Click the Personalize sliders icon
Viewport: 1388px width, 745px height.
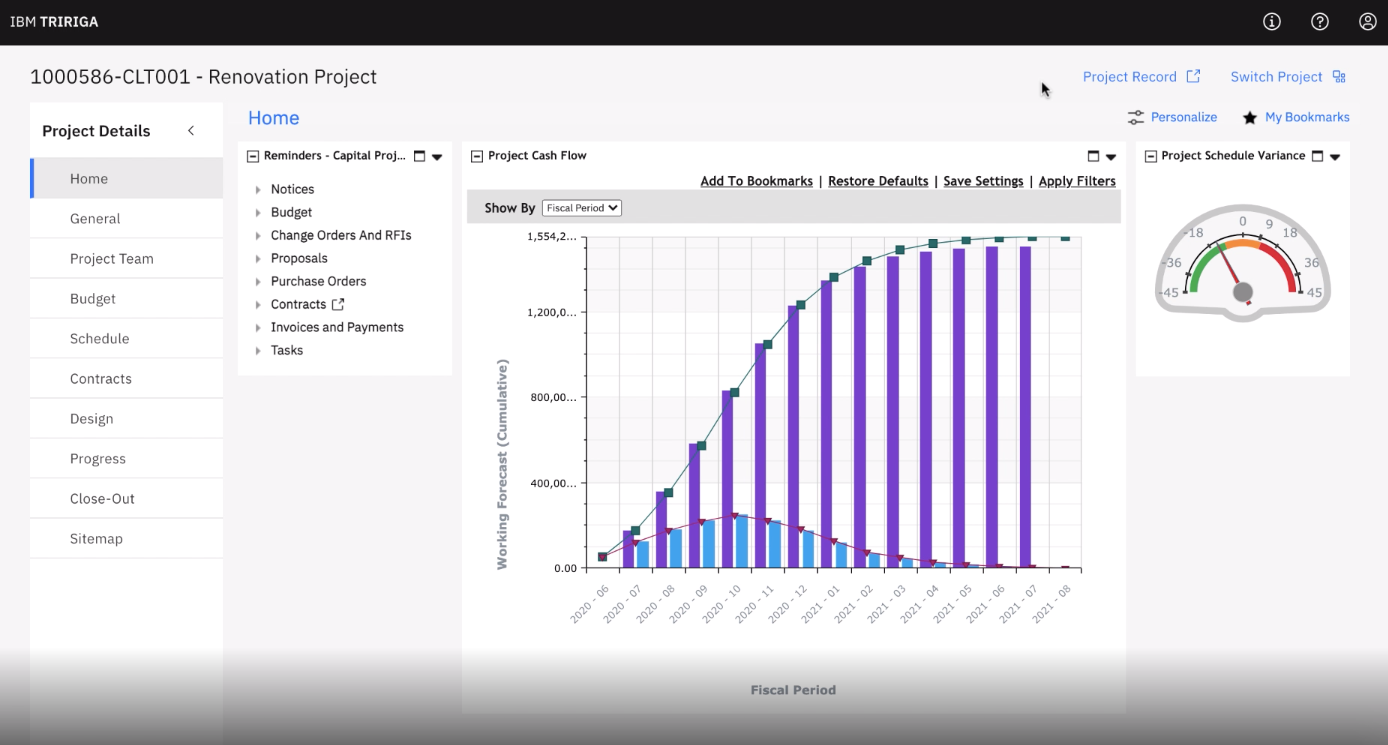click(1136, 118)
